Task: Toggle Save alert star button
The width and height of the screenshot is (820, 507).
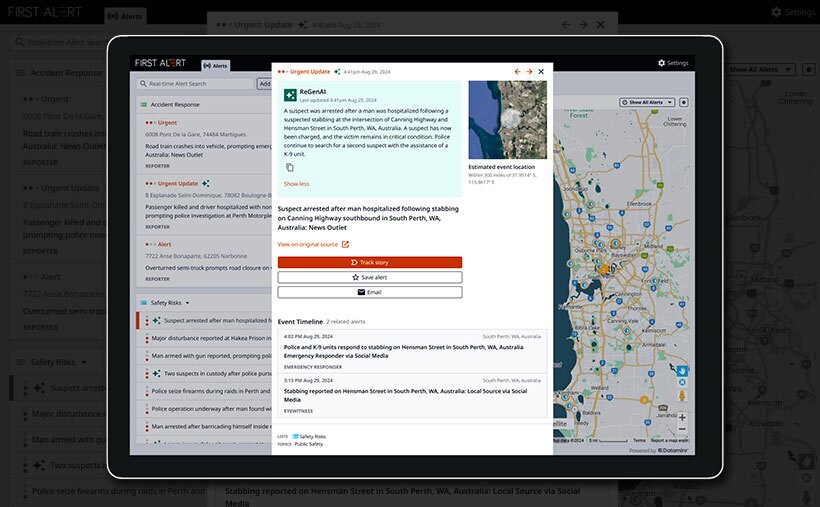Action: (370, 277)
